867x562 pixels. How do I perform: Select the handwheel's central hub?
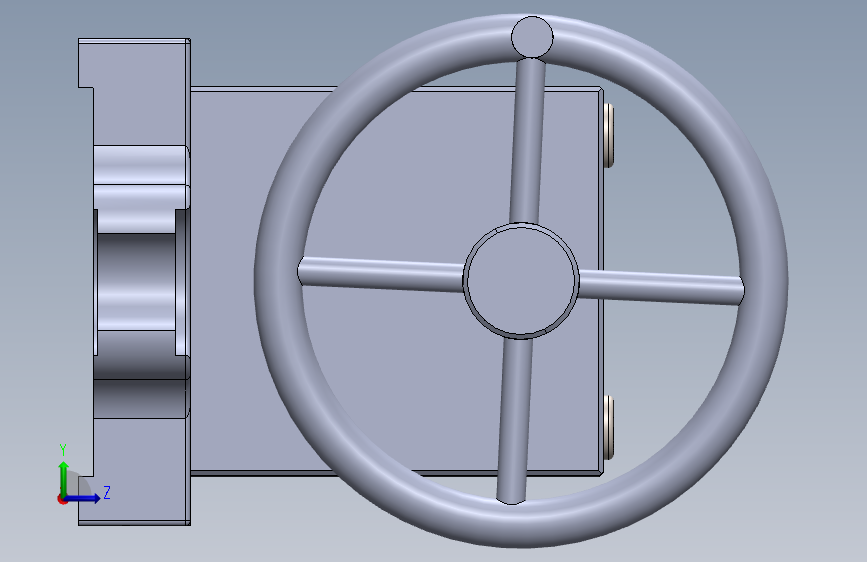click(521, 280)
